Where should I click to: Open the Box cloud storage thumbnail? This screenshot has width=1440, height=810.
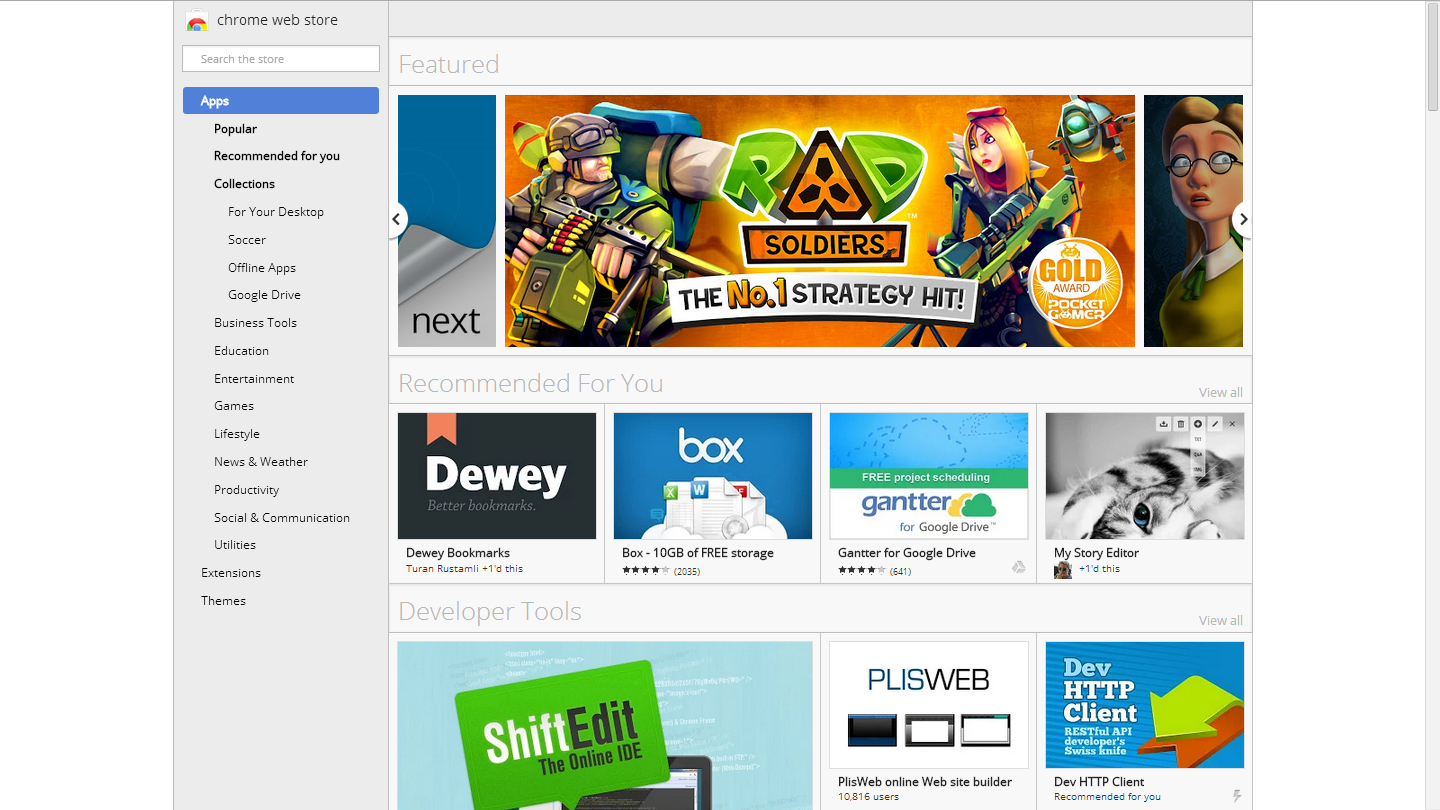[713, 476]
